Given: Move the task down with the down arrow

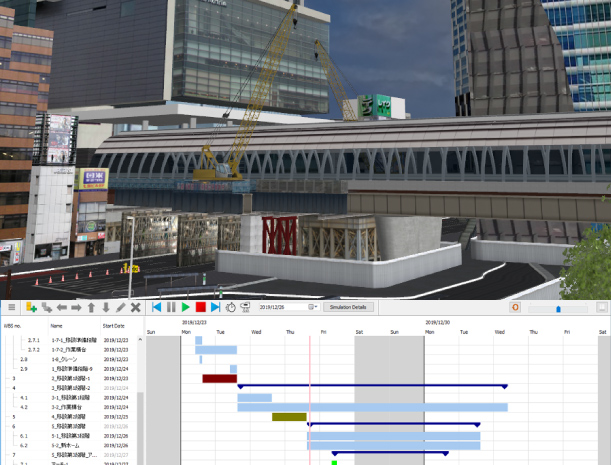Looking at the screenshot, I should pyautogui.click(x=106, y=307).
